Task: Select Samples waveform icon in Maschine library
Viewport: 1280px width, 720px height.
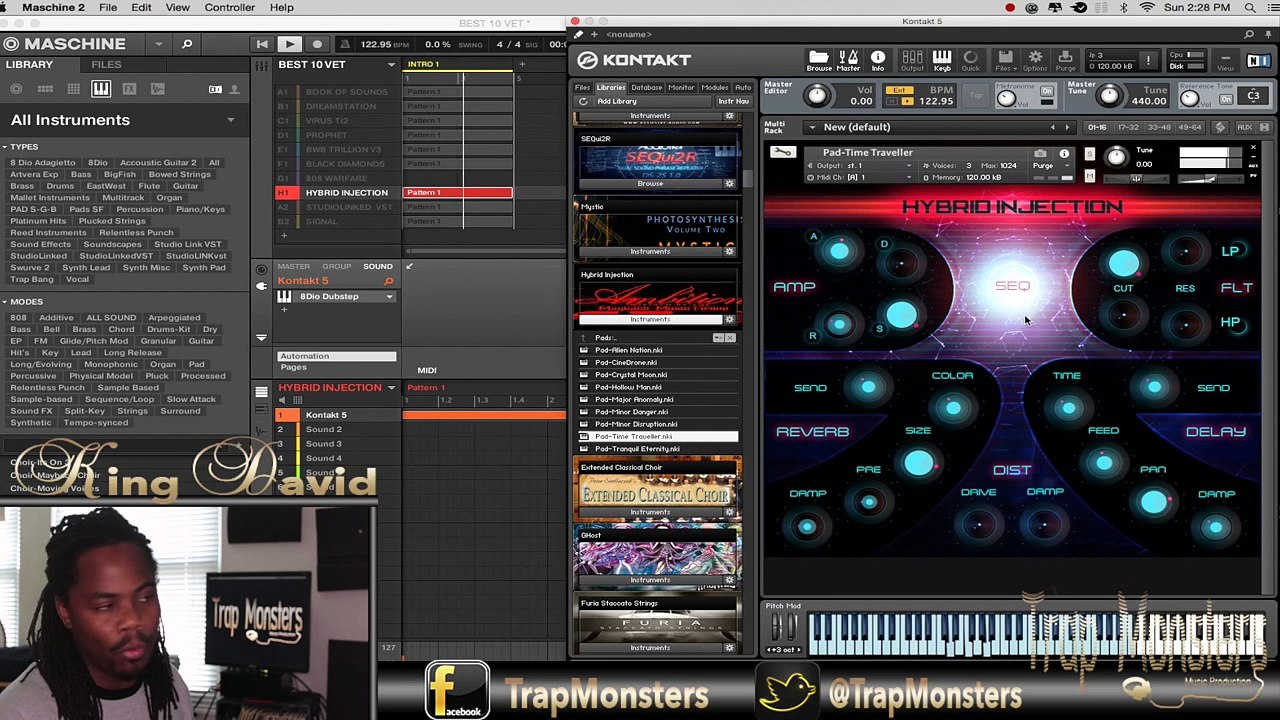Action: point(157,89)
